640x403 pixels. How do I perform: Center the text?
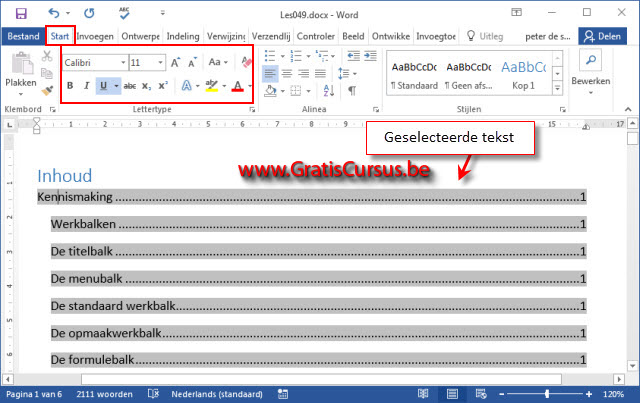[287, 73]
